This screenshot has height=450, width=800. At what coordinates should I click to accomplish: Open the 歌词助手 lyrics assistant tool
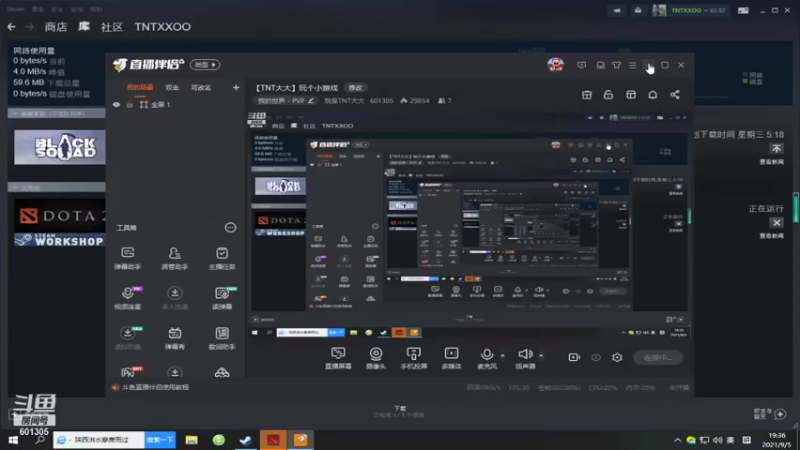(222, 338)
